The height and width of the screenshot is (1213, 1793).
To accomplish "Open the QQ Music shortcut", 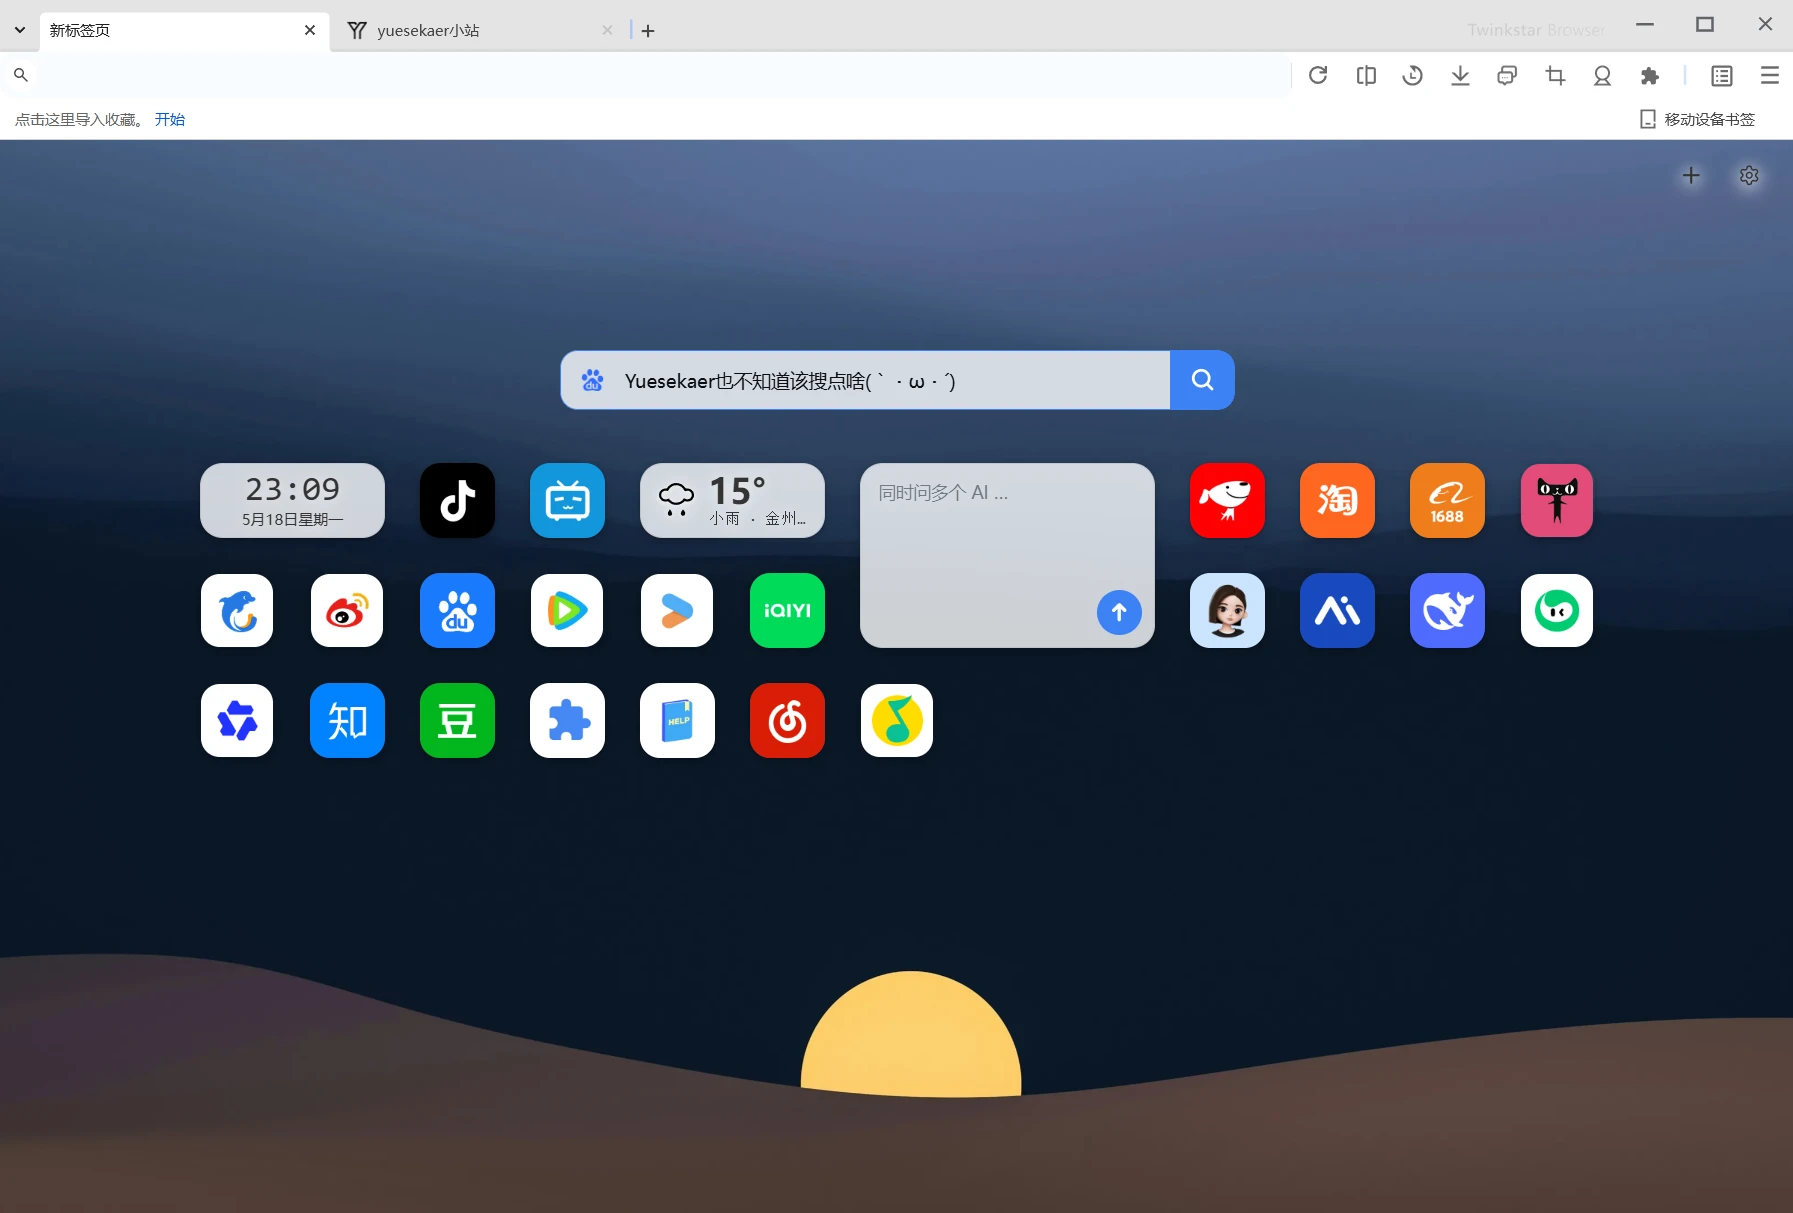I will tap(897, 720).
